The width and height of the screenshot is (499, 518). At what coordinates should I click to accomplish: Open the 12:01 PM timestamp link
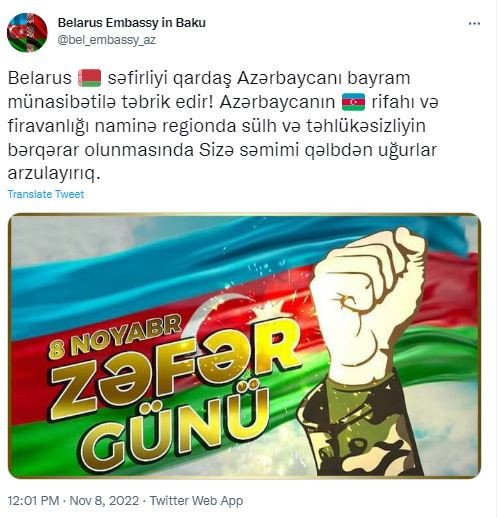point(33,501)
